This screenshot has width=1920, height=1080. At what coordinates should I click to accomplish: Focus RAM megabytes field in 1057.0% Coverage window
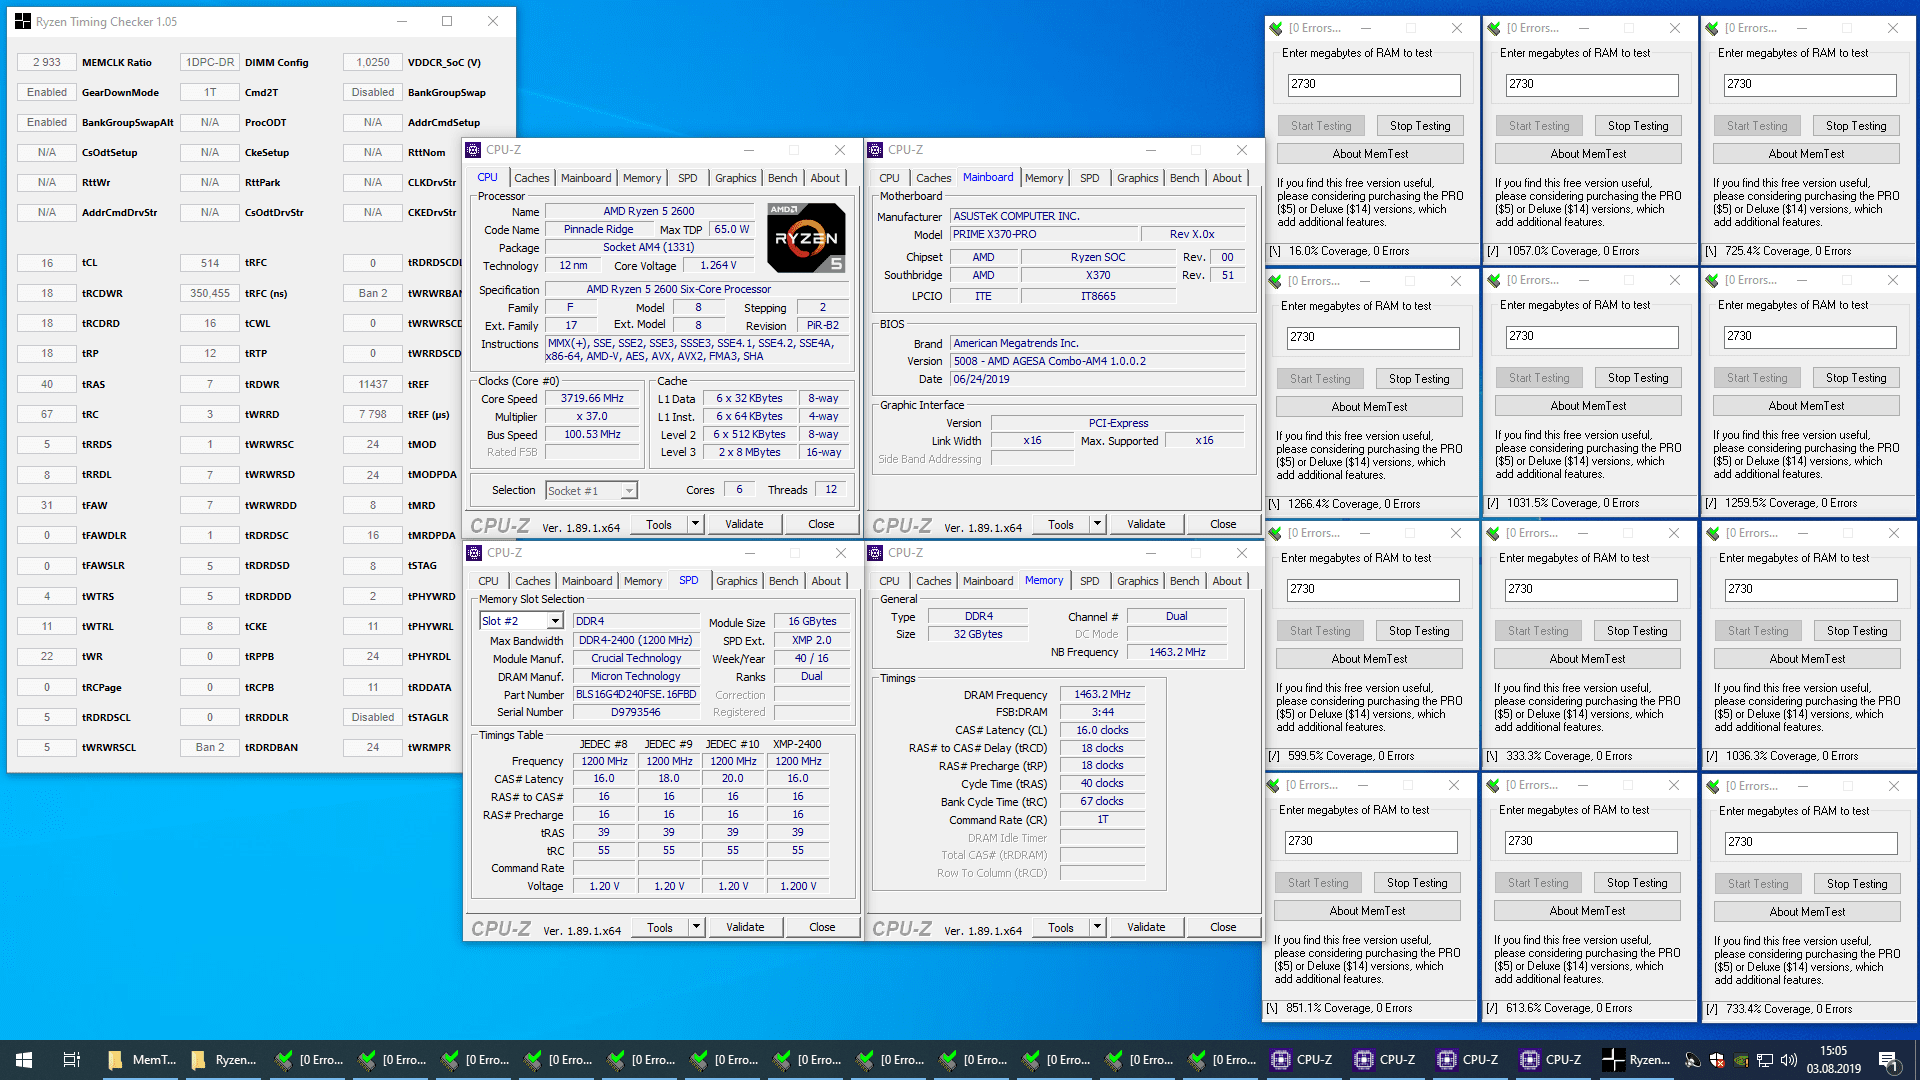pyautogui.click(x=1592, y=85)
